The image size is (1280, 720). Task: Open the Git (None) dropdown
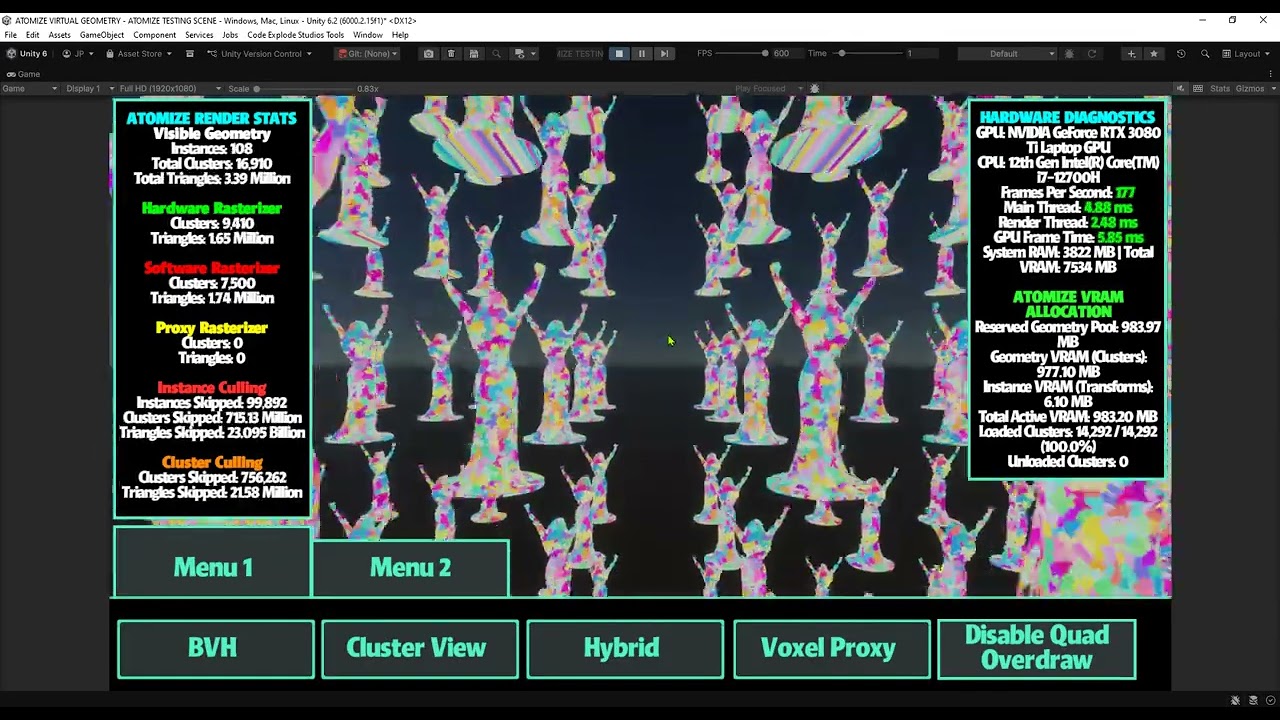point(368,54)
